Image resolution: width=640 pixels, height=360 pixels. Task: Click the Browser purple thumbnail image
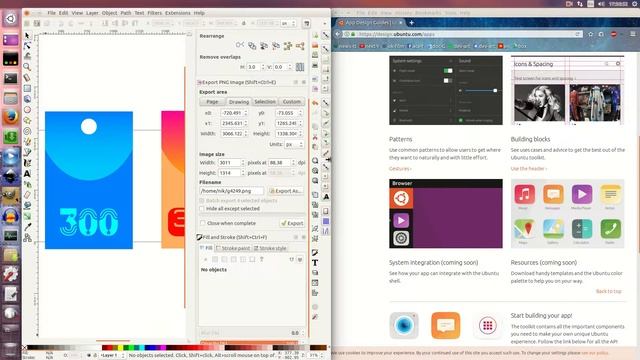(446, 213)
